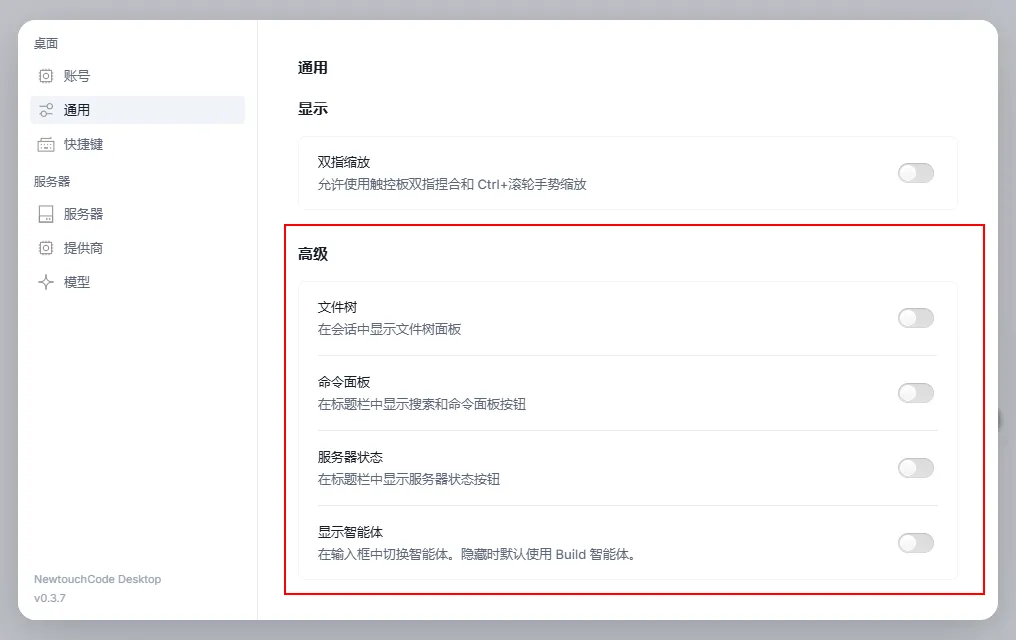Viewport: 1016px width, 640px height.
Task: Click the 命令面板 setting title
Action: [344, 382]
